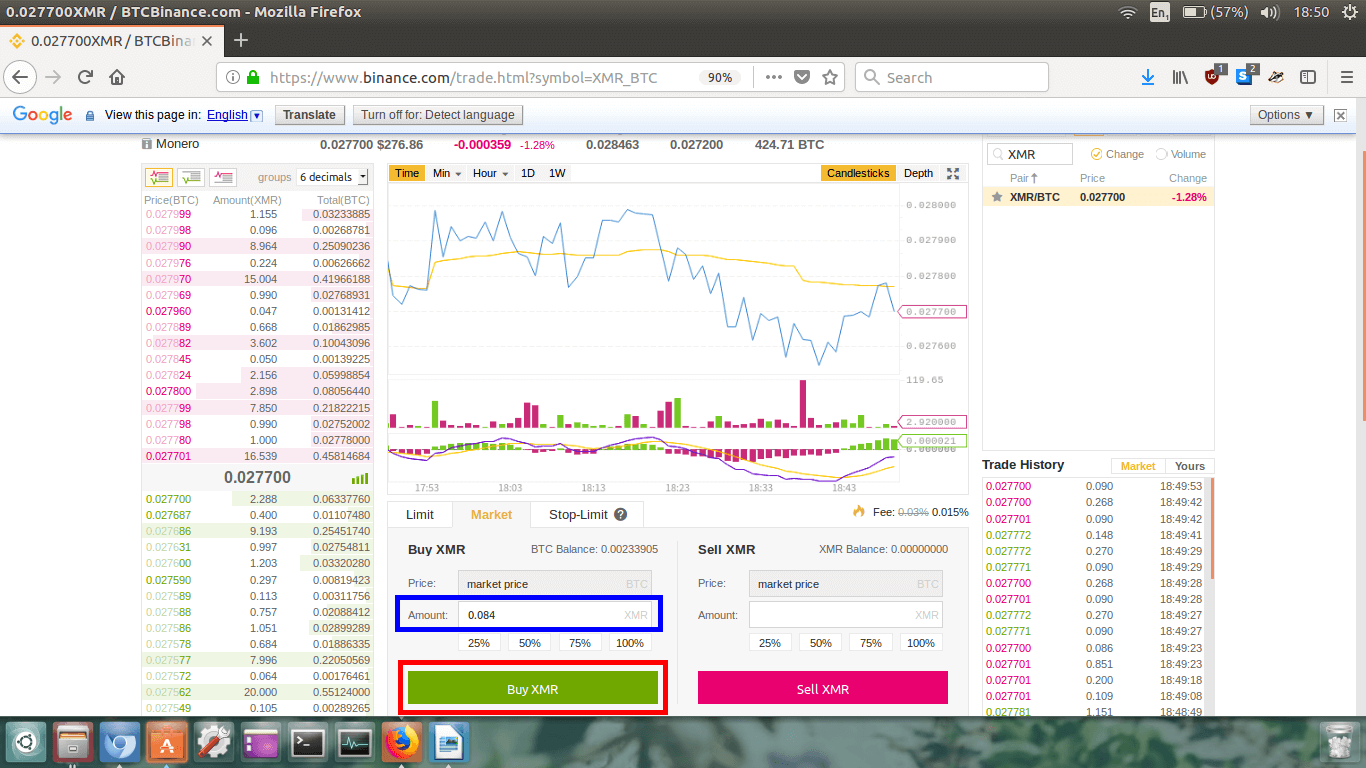Open the Hour interval dropdown
Image resolution: width=1366 pixels, height=768 pixels.
click(490, 173)
